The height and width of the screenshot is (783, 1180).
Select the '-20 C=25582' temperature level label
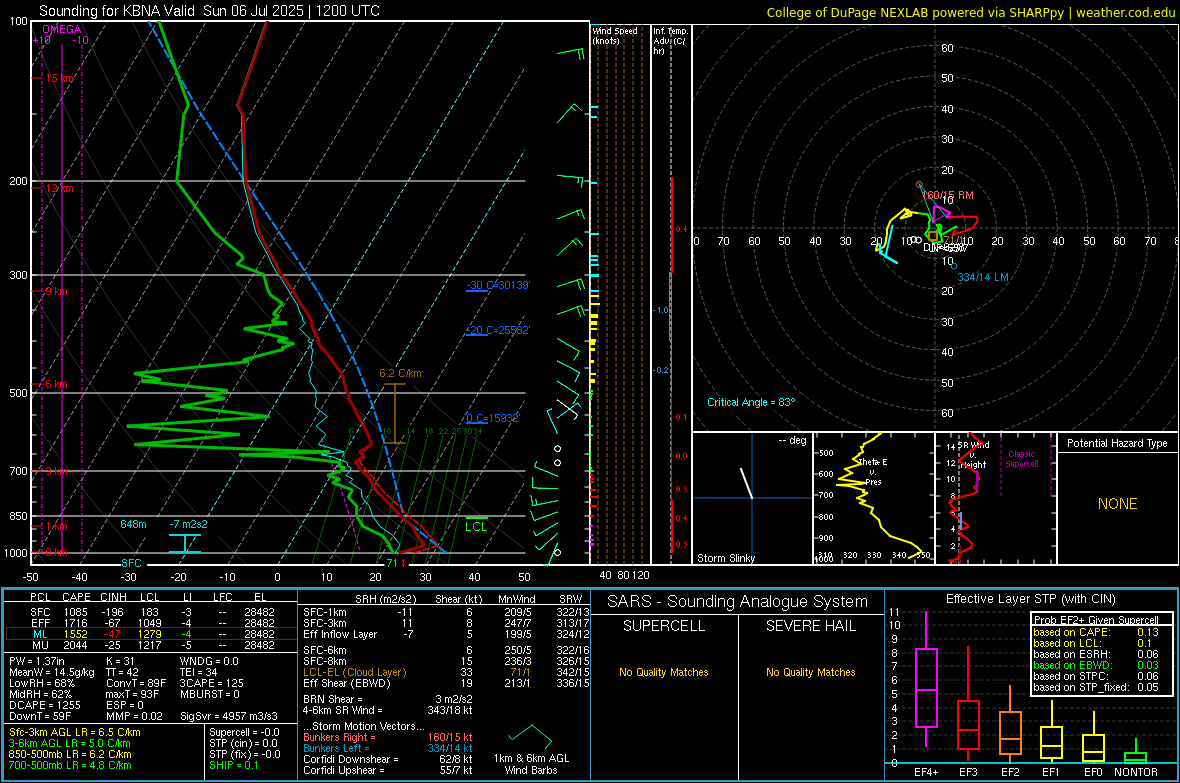498,331
